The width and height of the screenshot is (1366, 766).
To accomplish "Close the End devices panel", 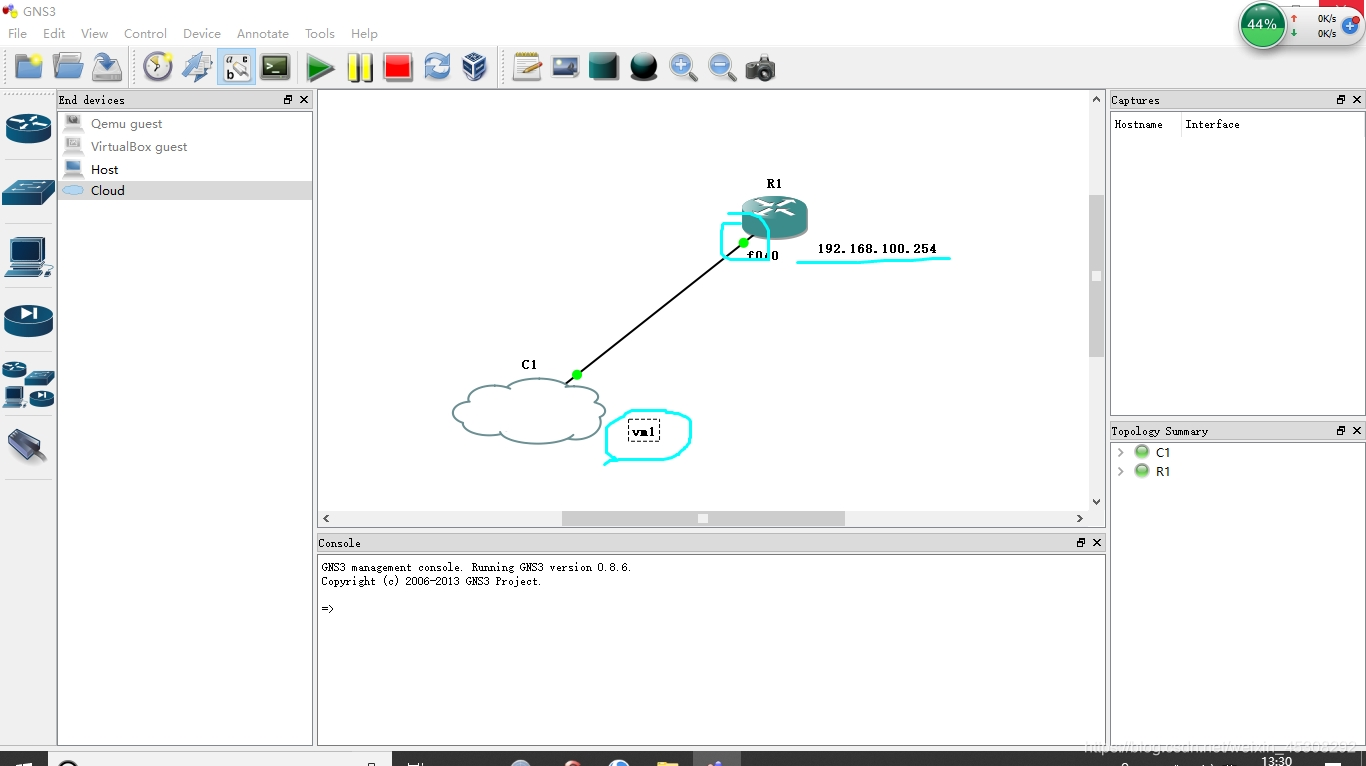I will (304, 100).
